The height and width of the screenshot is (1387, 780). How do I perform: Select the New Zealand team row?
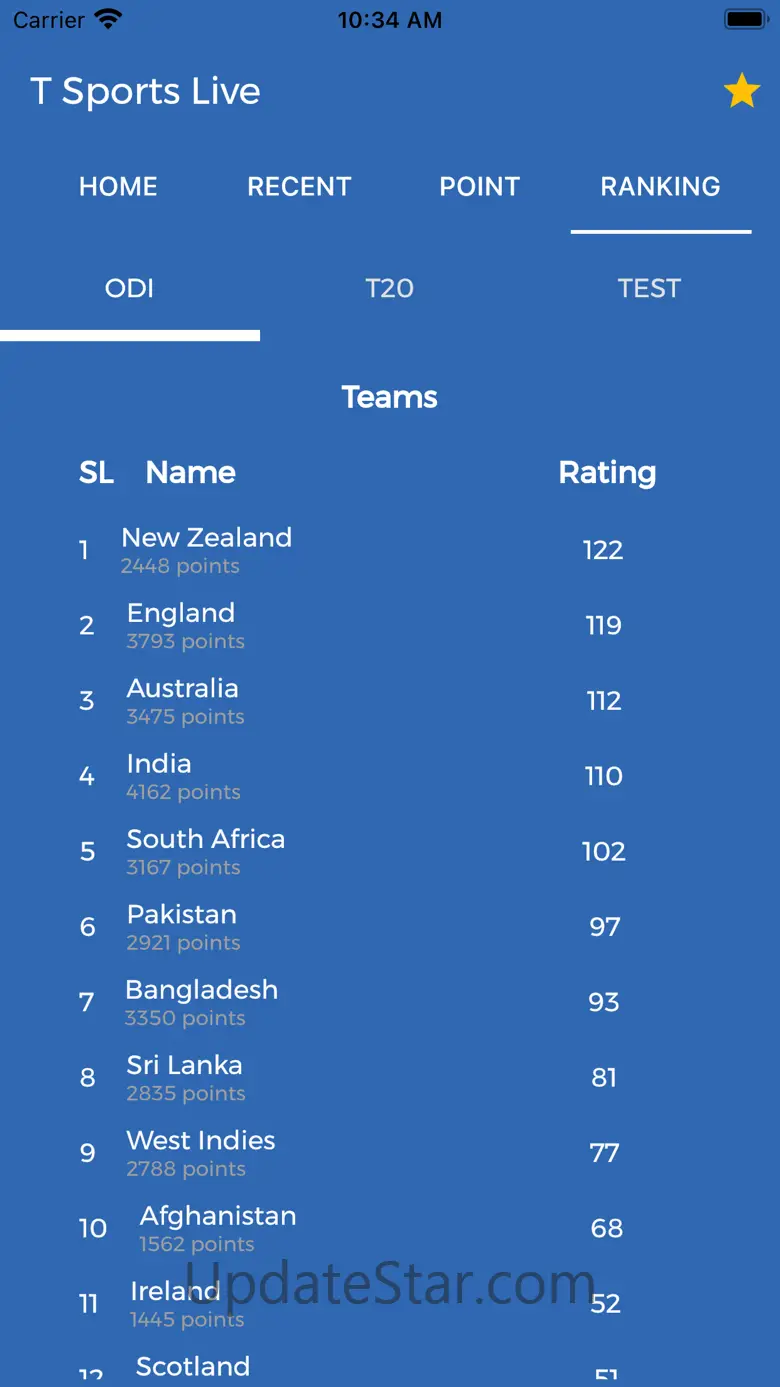390,550
